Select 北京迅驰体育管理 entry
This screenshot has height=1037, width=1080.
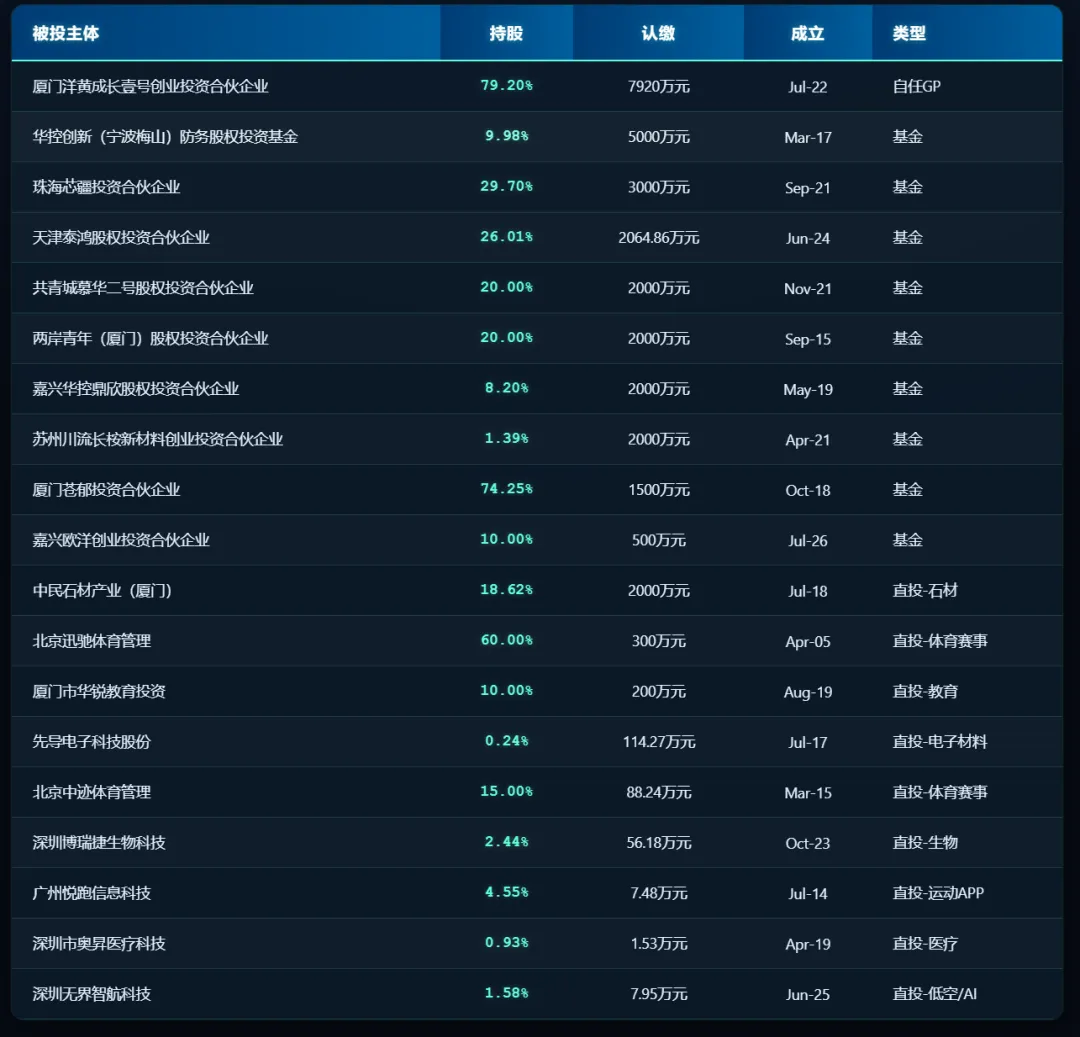tap(92, 640)
